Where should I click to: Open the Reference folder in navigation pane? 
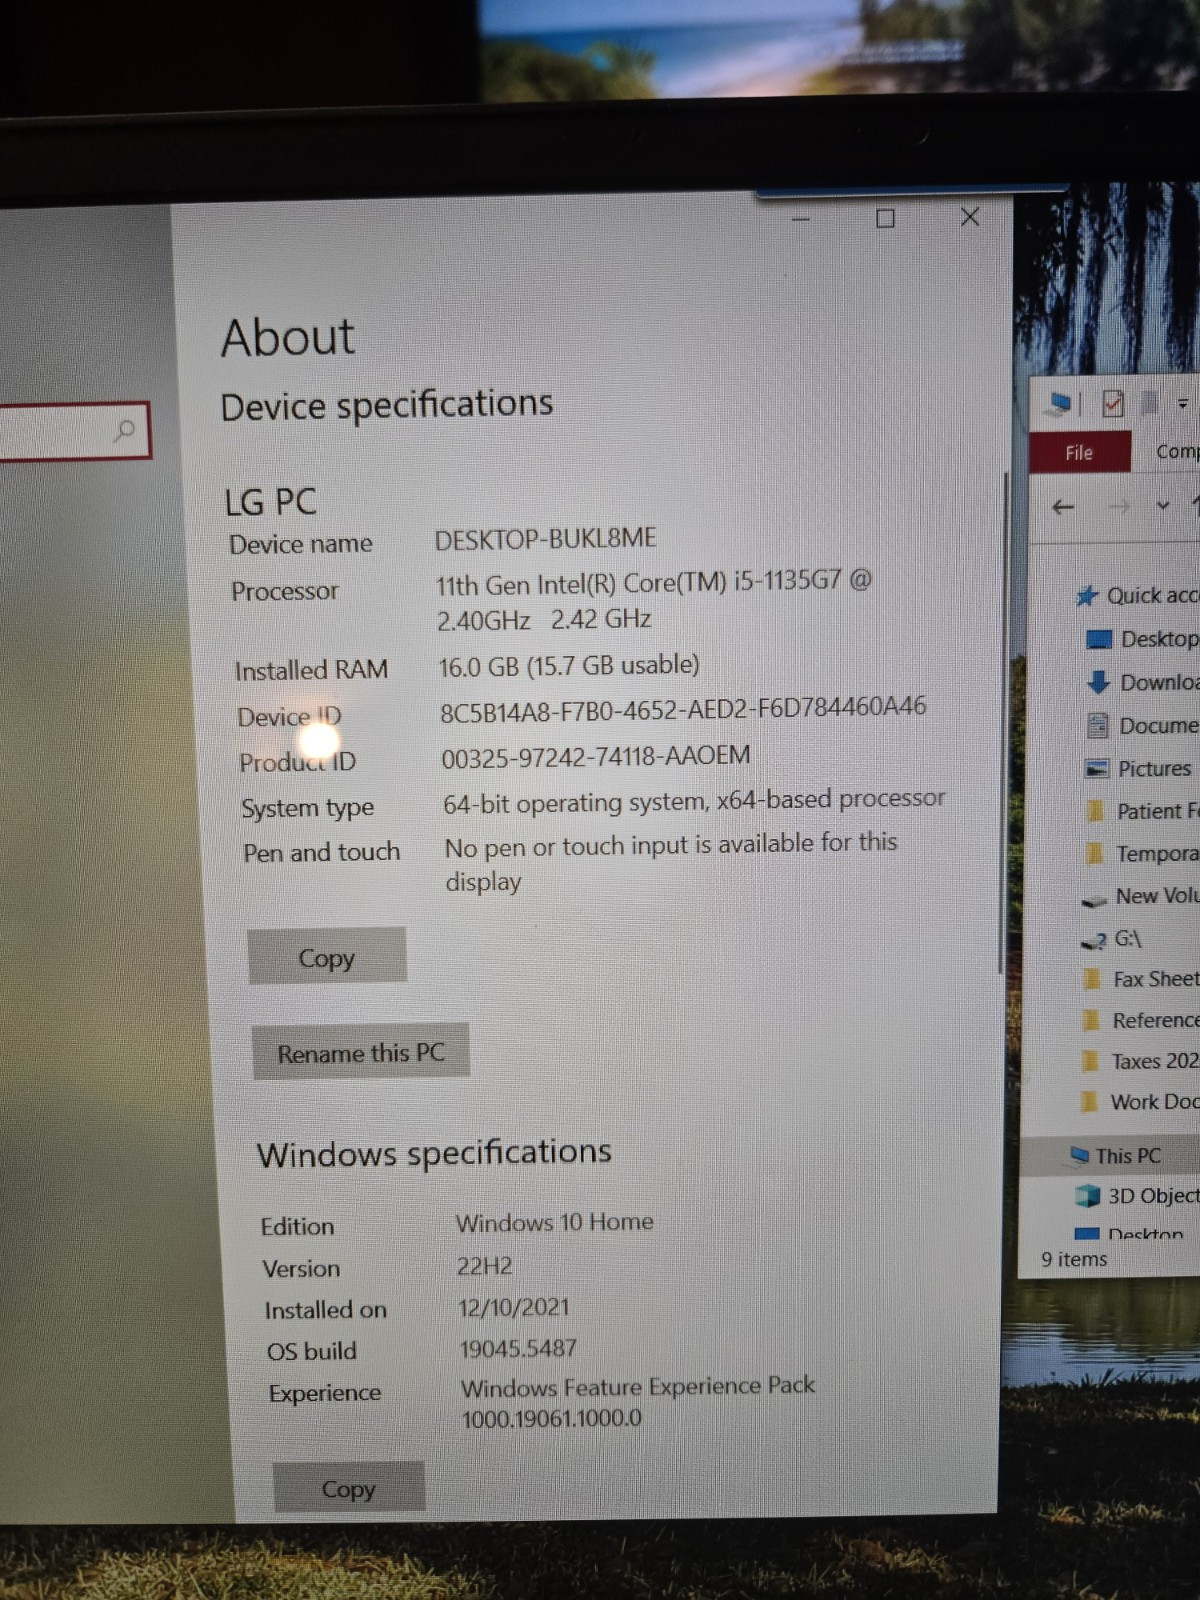coord(1141,1021)
